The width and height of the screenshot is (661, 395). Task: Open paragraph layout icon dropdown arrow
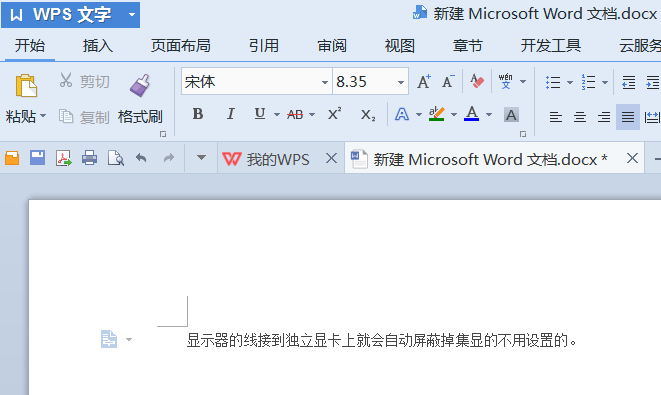(x=129, y=339)
